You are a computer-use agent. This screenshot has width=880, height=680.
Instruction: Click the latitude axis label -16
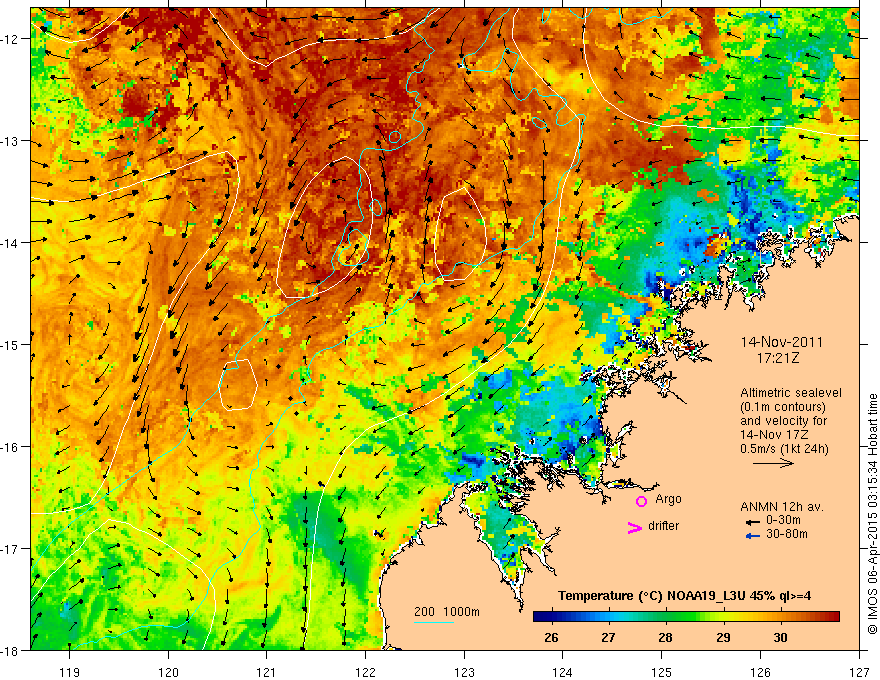coord(12,447)
